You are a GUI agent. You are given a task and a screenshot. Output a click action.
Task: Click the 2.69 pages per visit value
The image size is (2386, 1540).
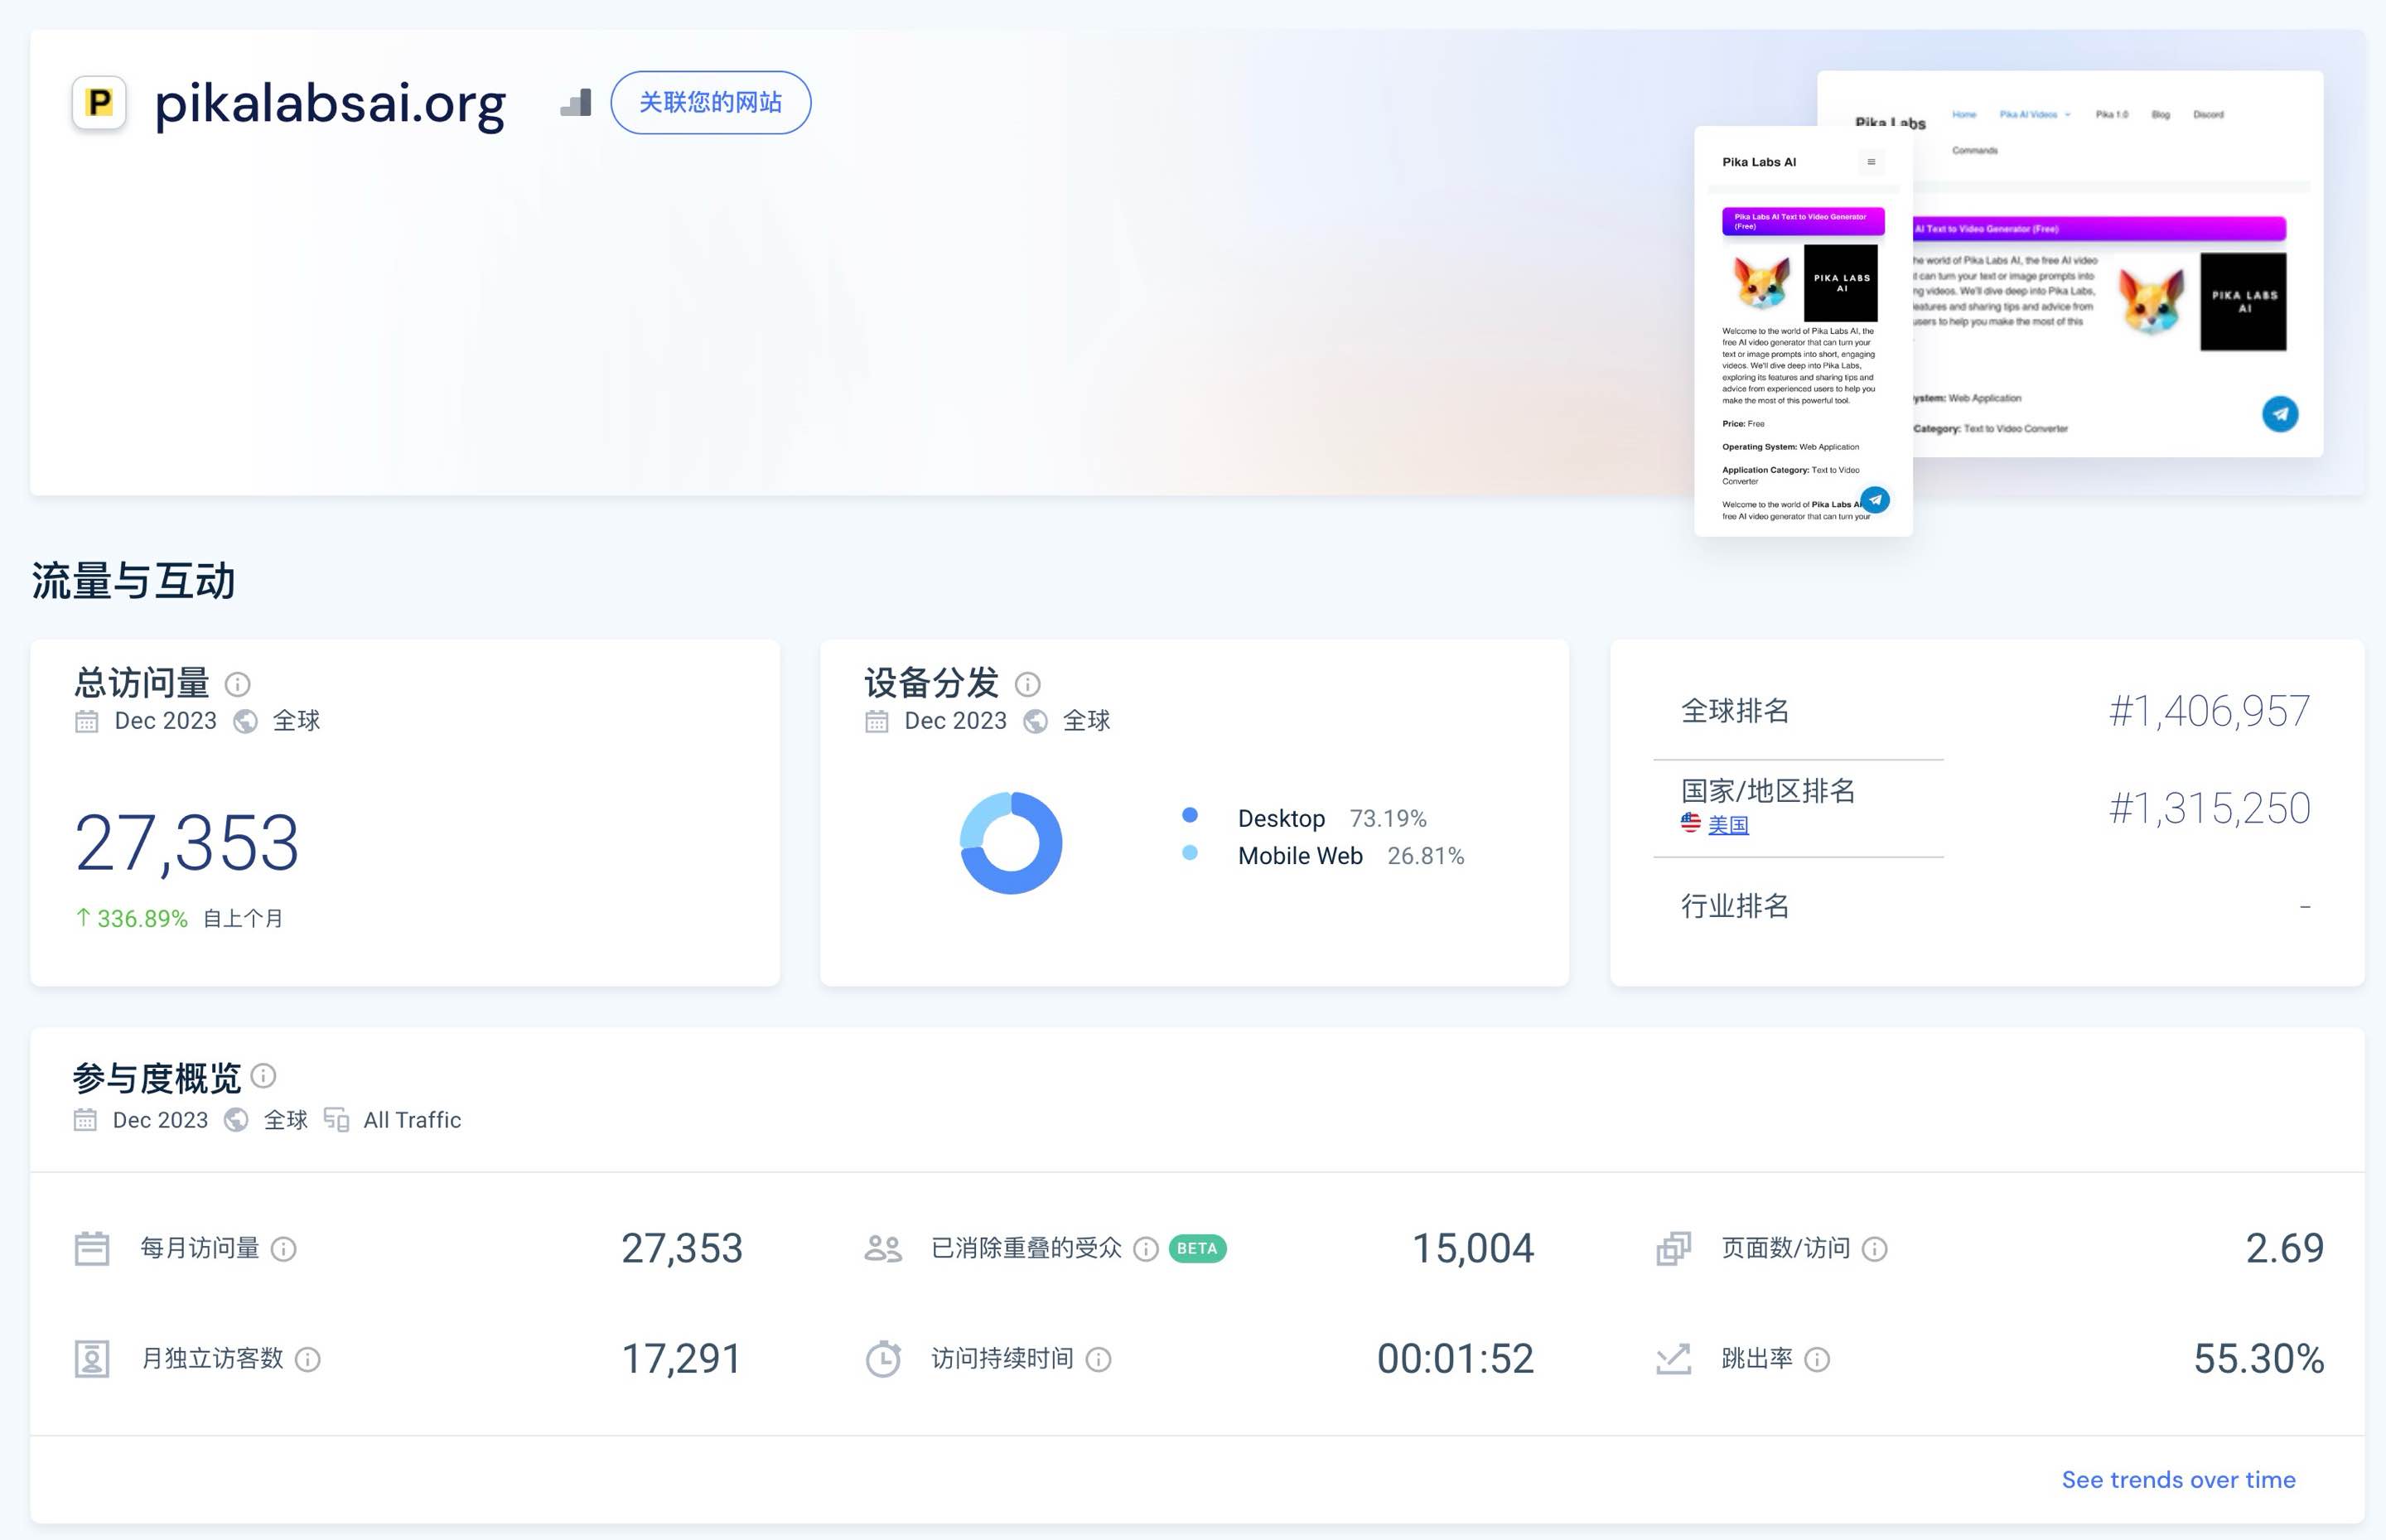[x=2284, y=1249]
